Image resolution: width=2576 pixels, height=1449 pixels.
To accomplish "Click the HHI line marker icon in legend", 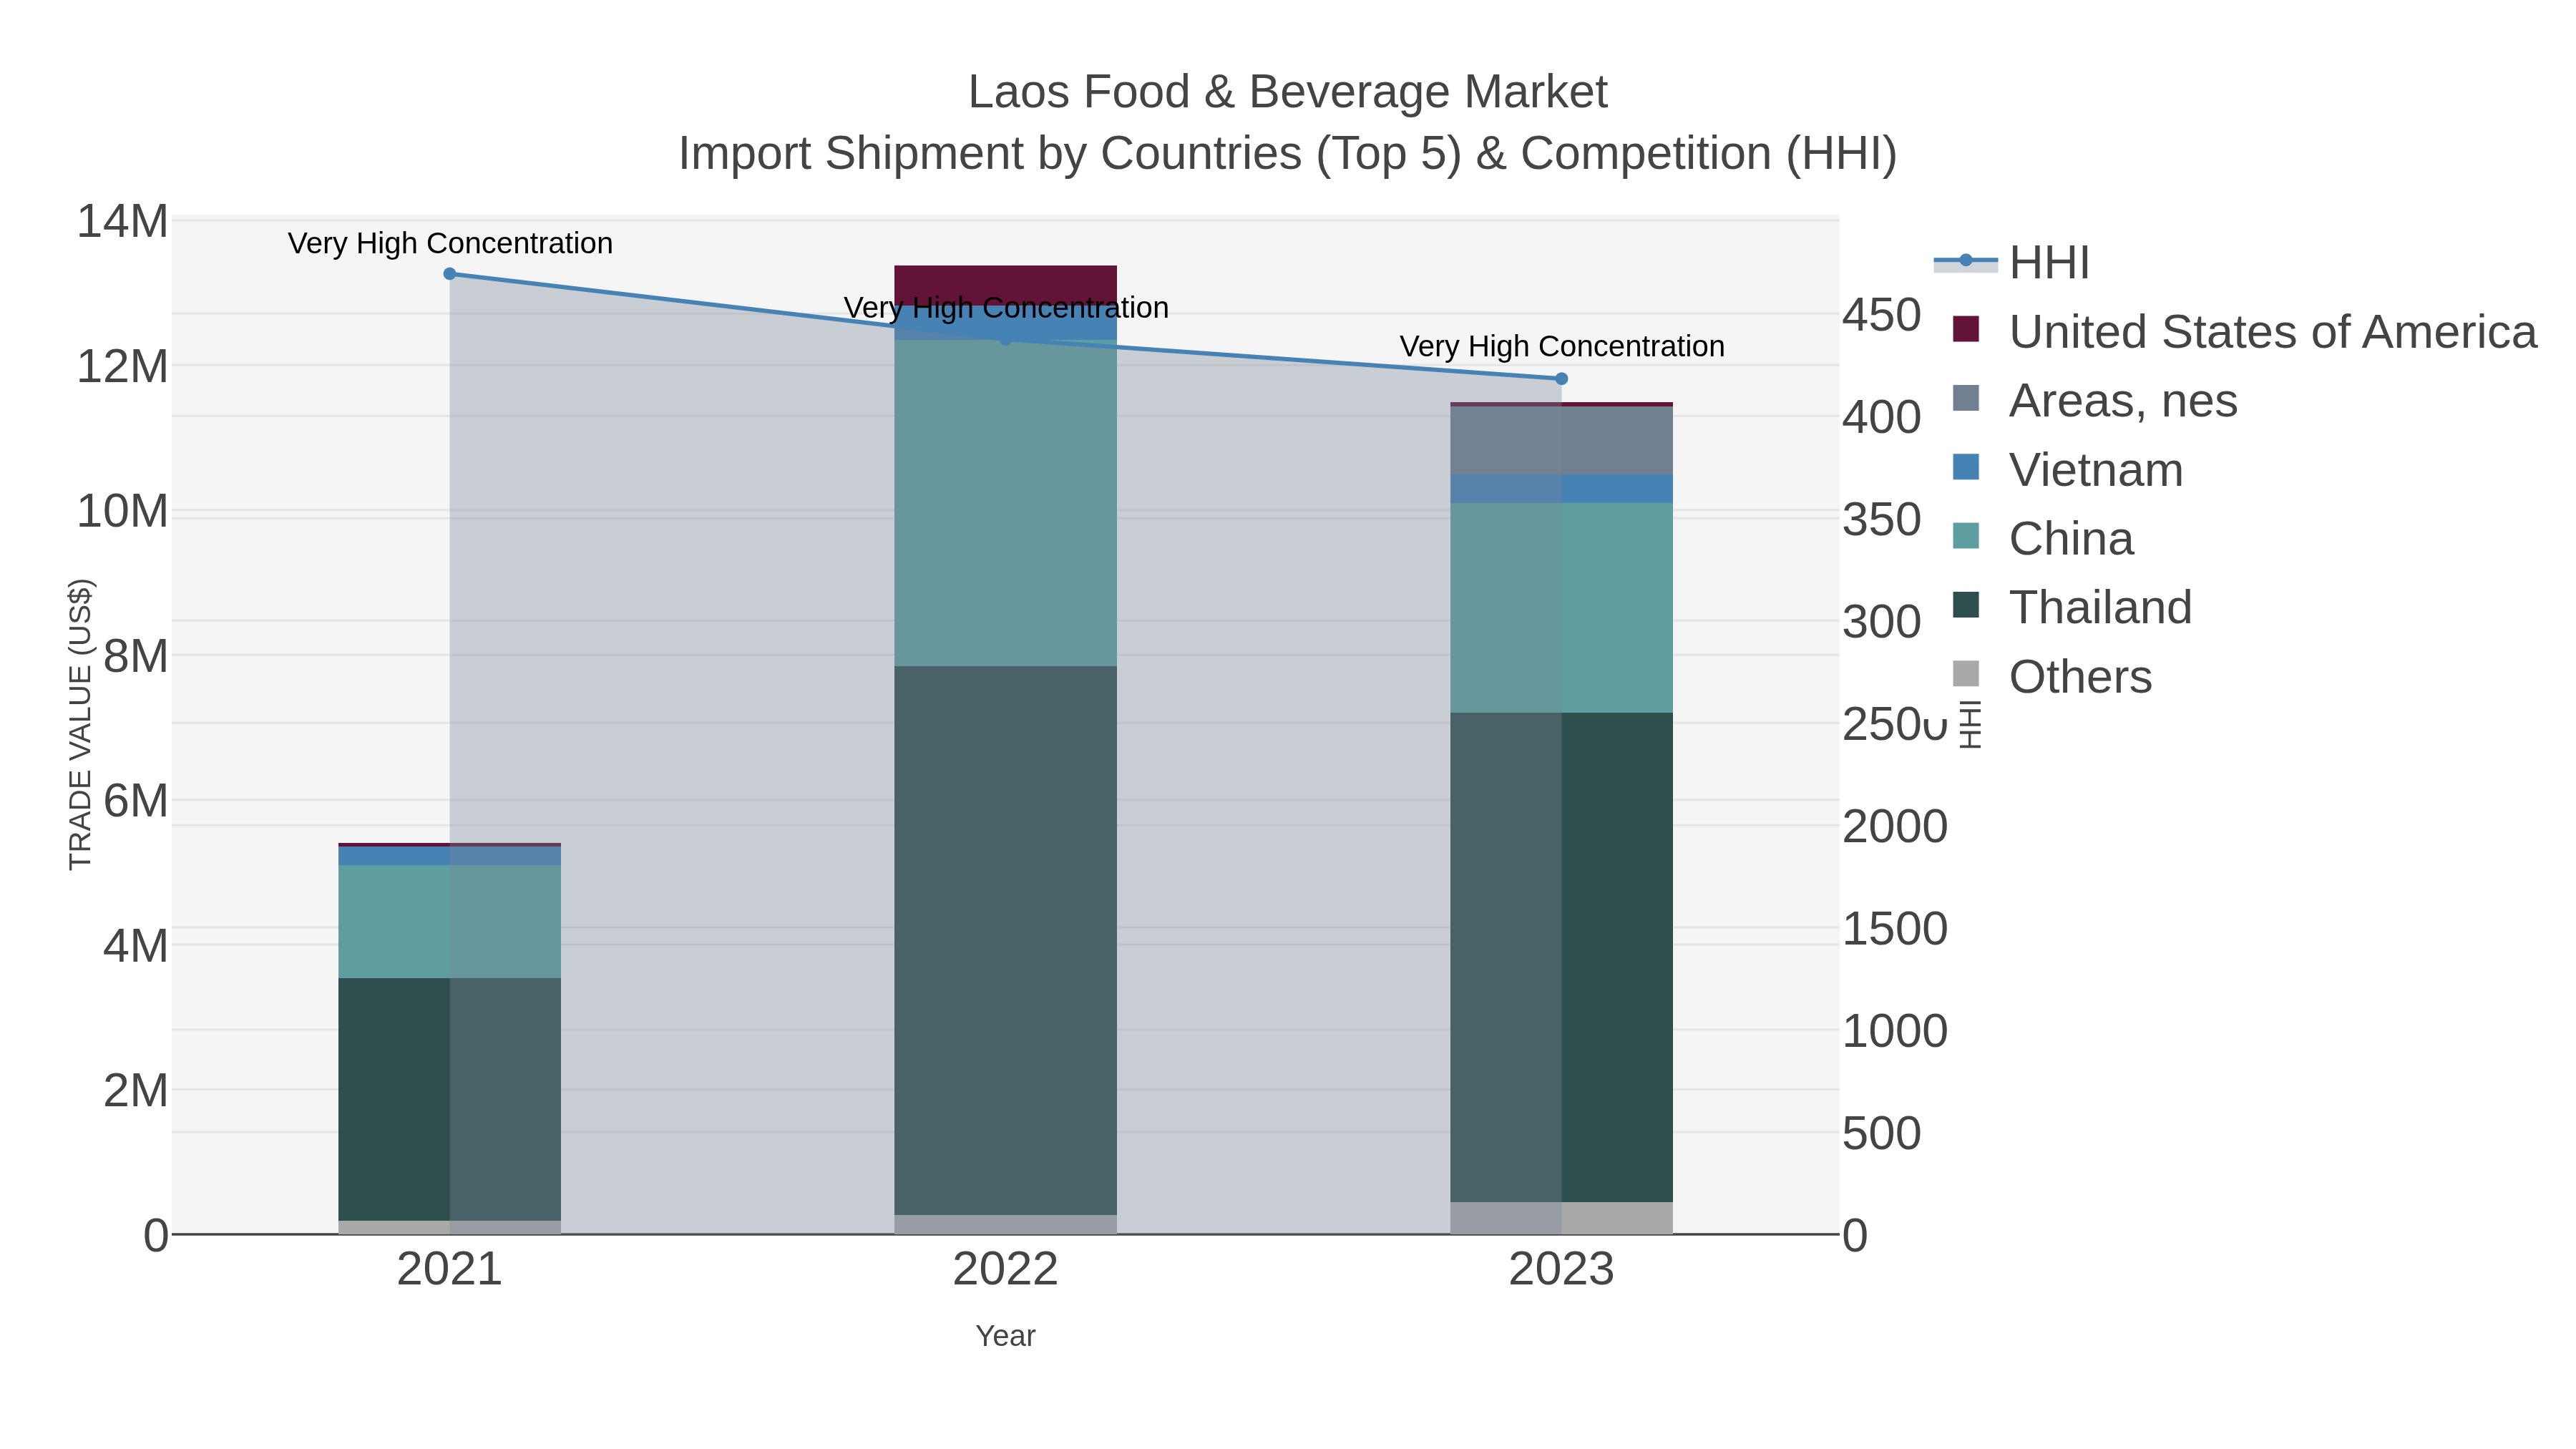I will tap(1966, 261).
